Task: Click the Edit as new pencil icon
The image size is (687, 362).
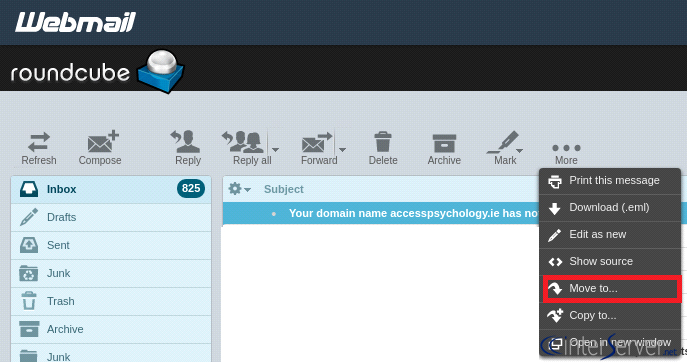Action: [555, 235]
